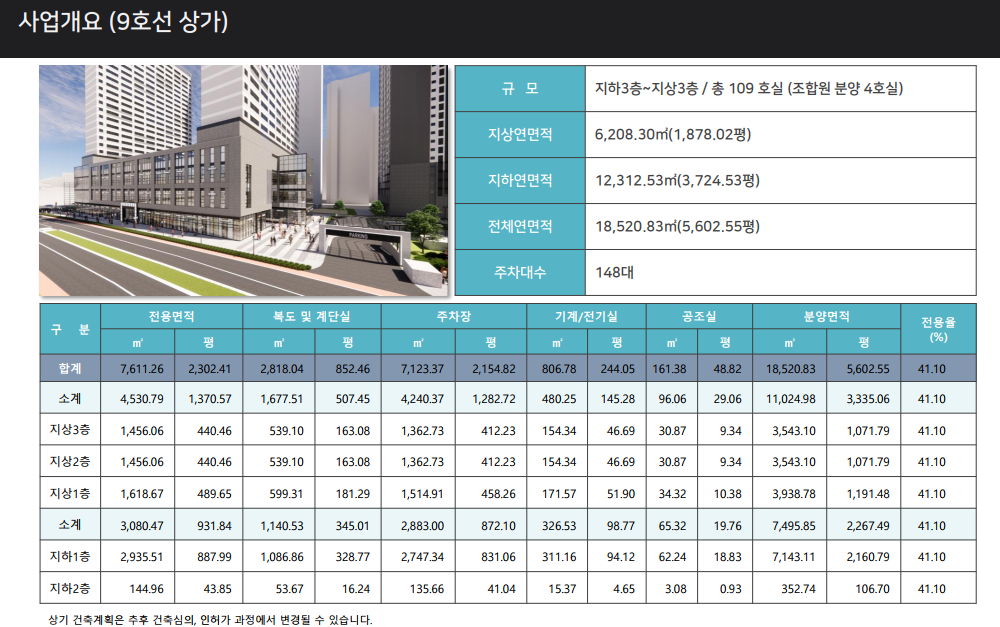
Task: Select '1,140.53' in second 소계 row
Action: 282,526
